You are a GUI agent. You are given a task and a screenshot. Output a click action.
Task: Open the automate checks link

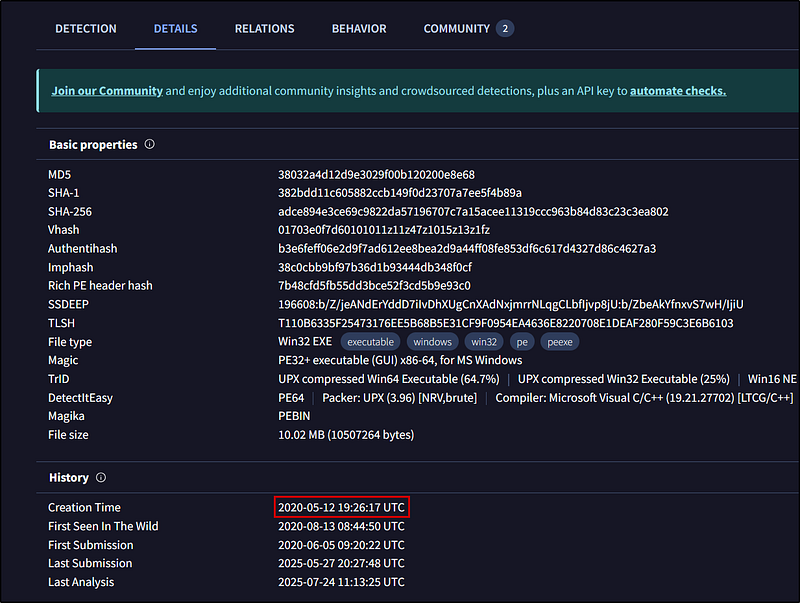tap(678, 91)
